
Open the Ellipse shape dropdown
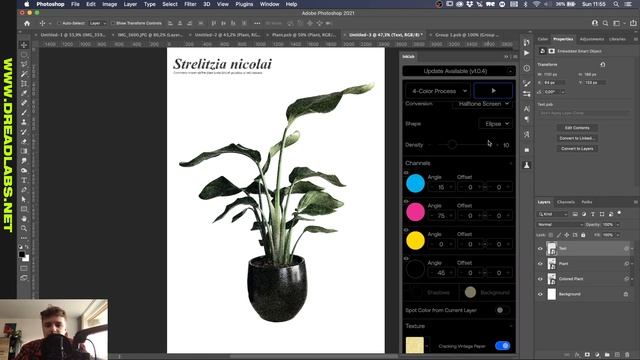(x=496, y=124)
